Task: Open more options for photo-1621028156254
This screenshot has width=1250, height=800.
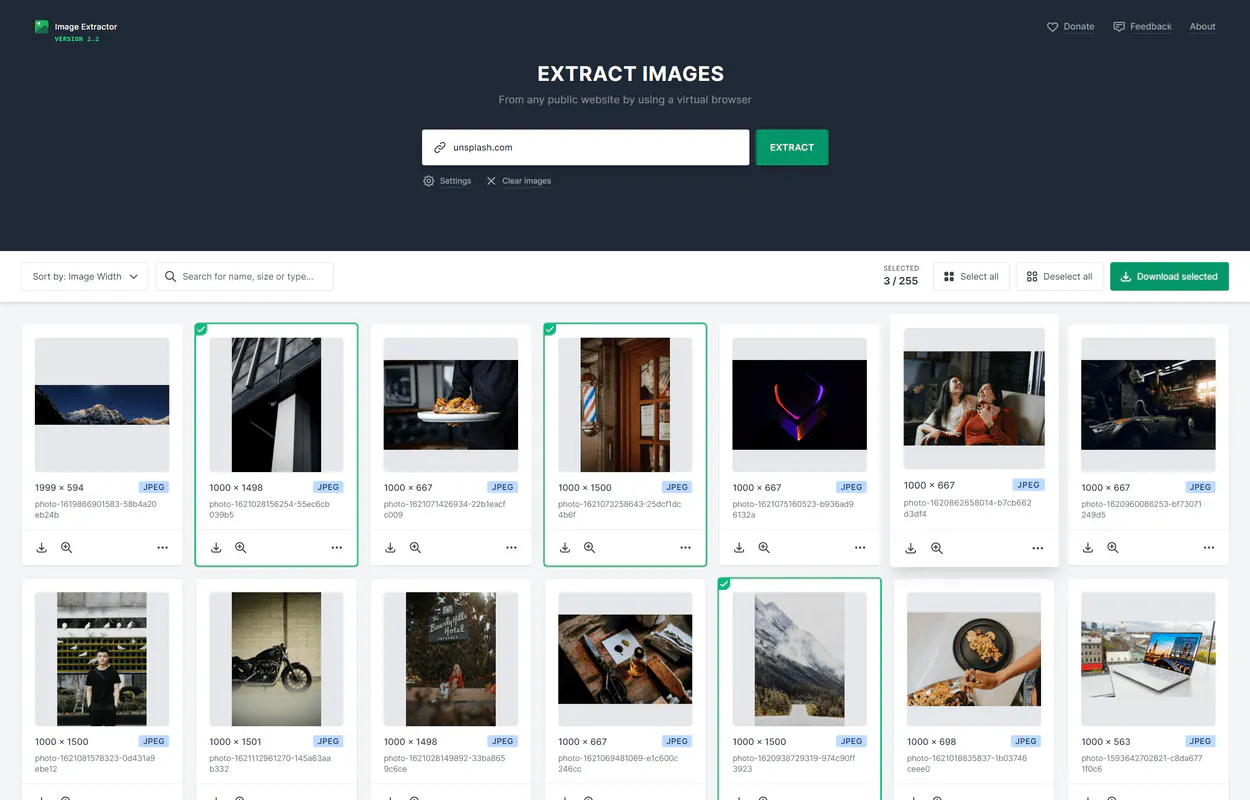Action: click(336, 548)
